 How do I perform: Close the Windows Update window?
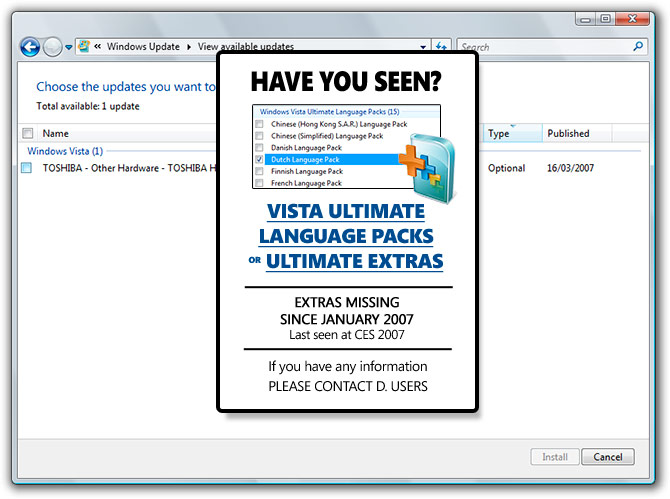click(632, 19)
